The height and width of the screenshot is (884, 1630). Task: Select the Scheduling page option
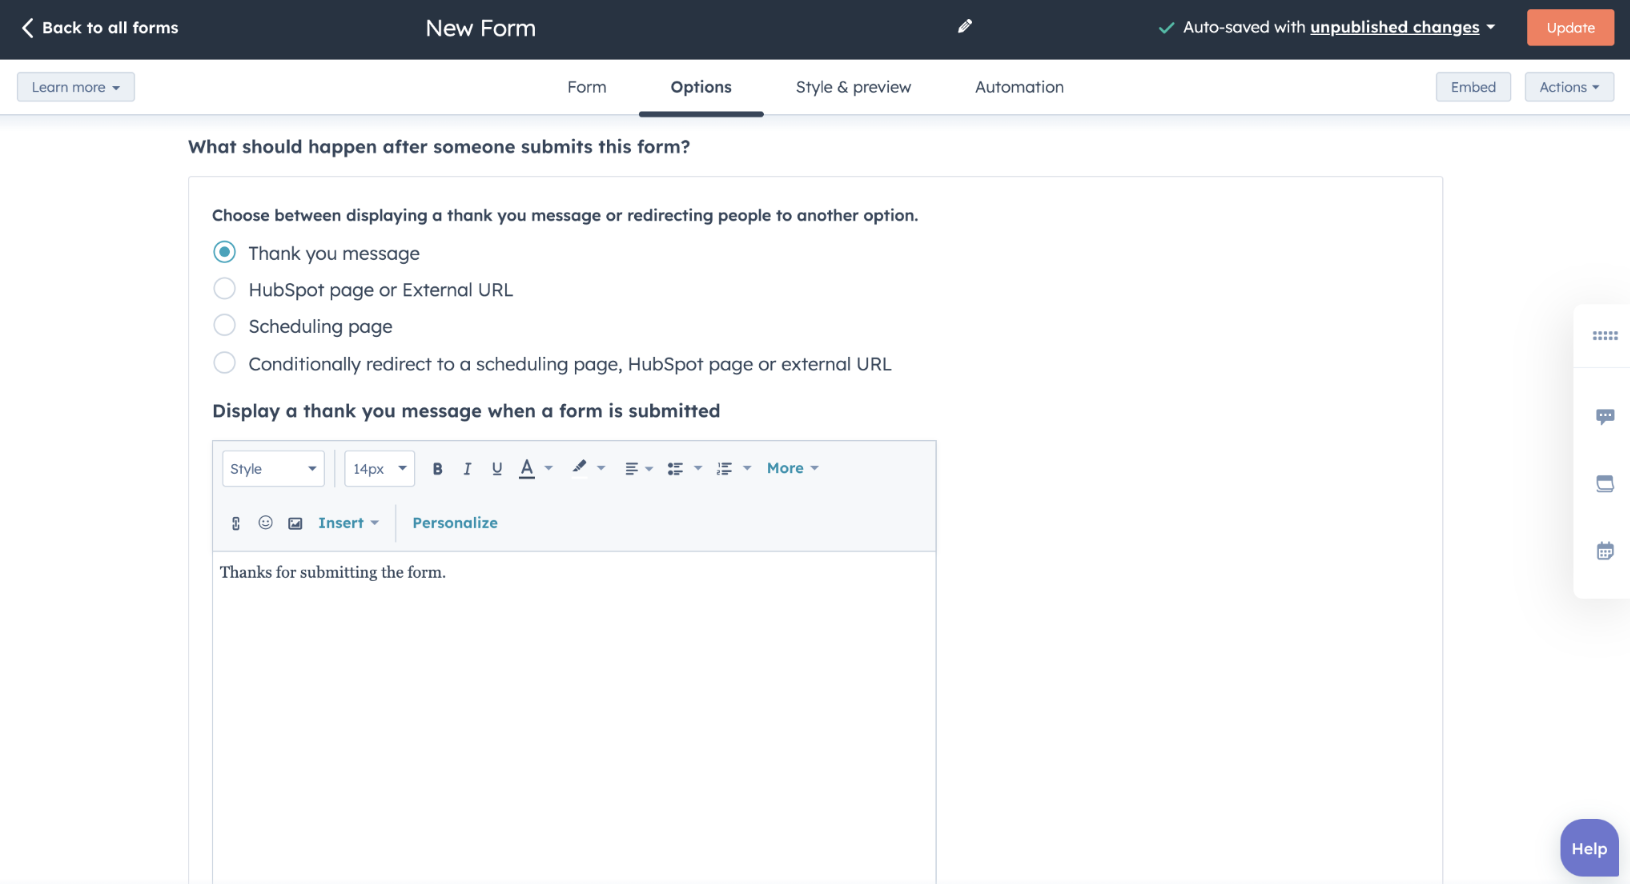tap(225, 326)
